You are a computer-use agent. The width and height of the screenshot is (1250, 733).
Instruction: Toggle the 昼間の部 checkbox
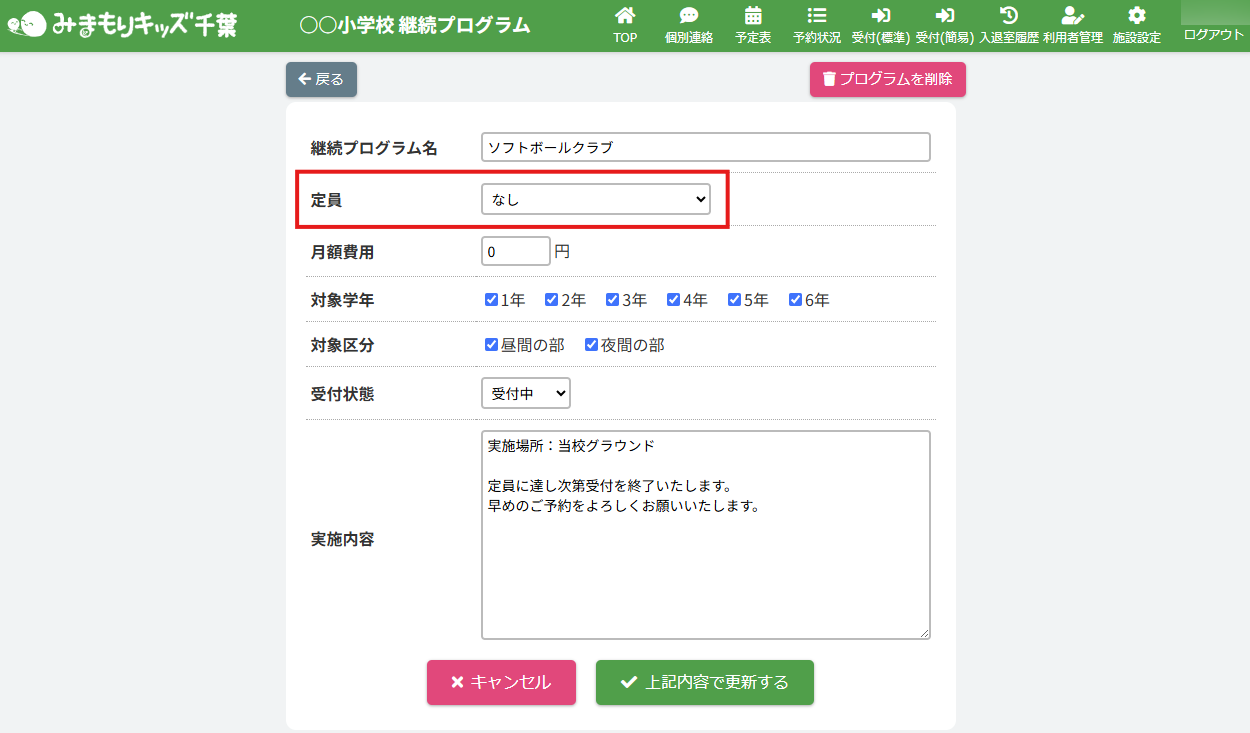491,345
